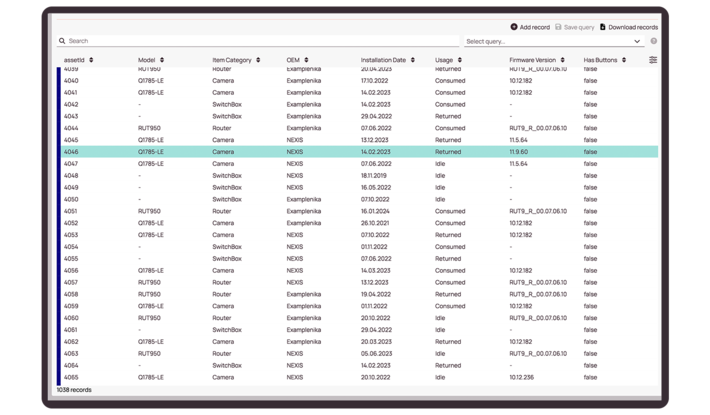
Task: Click the Add record plus icon
Action: tap(514, 27)
